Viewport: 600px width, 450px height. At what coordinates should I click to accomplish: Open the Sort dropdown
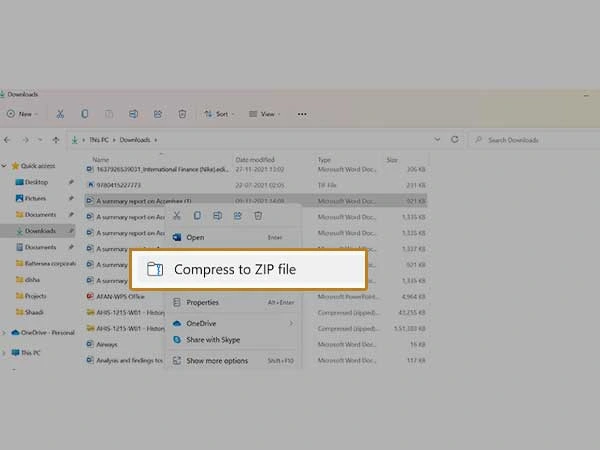[219, 114]
